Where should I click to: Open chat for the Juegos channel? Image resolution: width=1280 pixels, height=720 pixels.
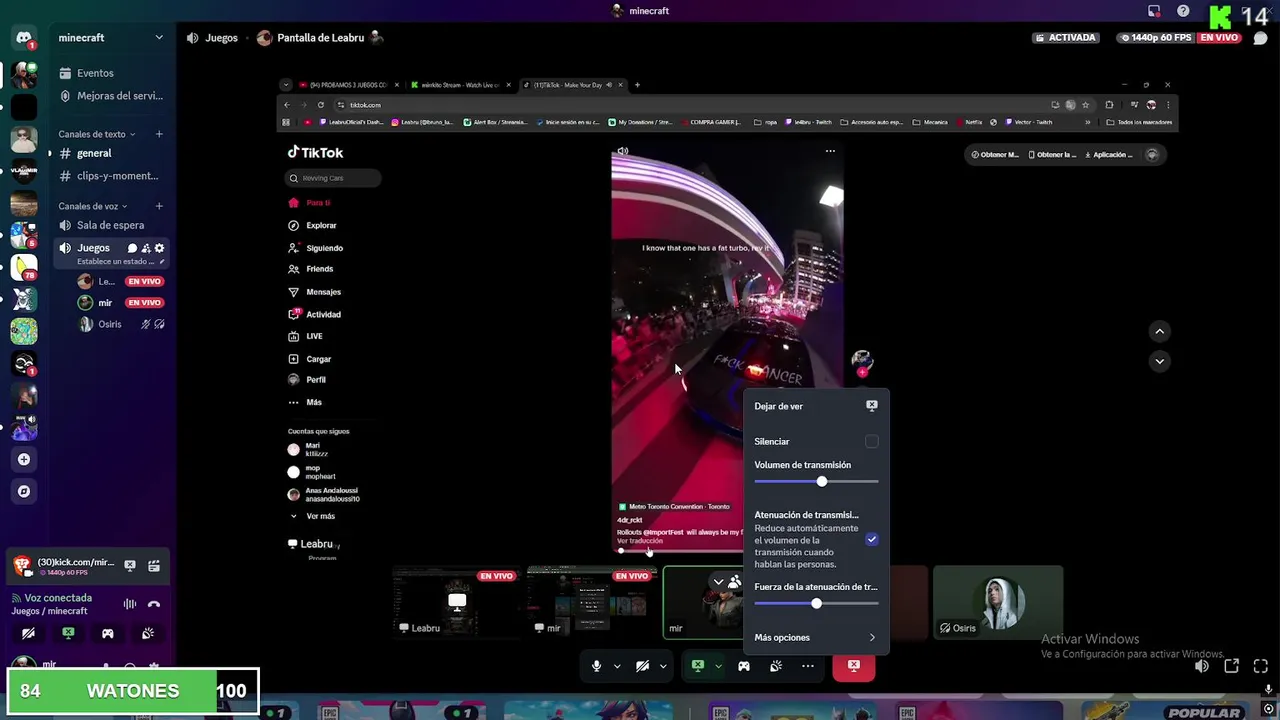[132, 248]
